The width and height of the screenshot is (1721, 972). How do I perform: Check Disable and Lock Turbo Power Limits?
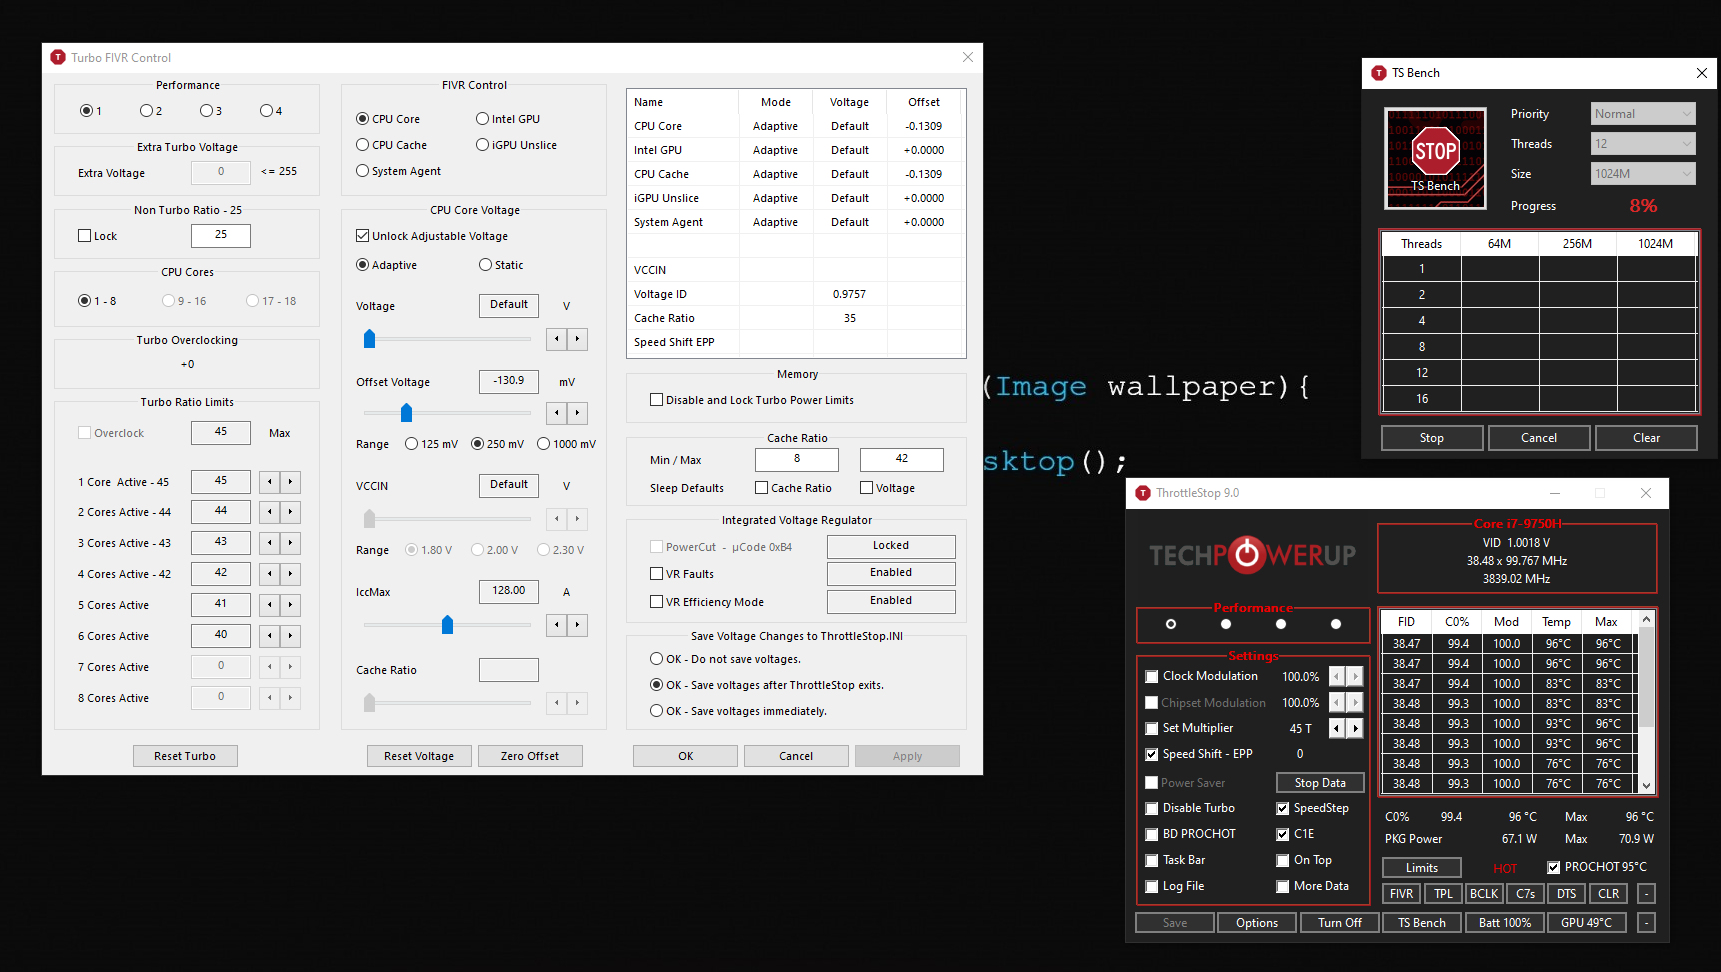pos(657,400)
